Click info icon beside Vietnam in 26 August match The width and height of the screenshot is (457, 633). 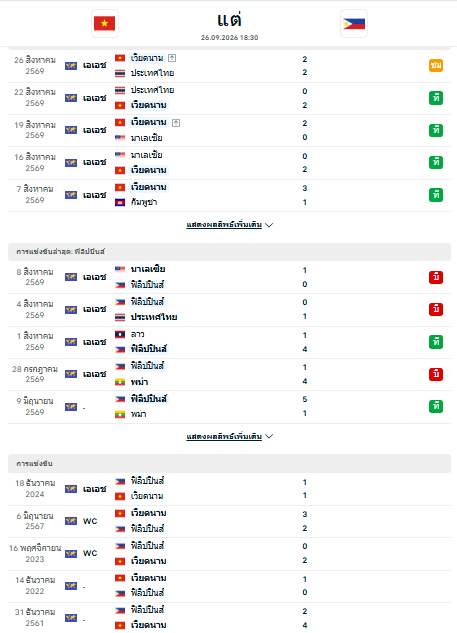point(172,58)
